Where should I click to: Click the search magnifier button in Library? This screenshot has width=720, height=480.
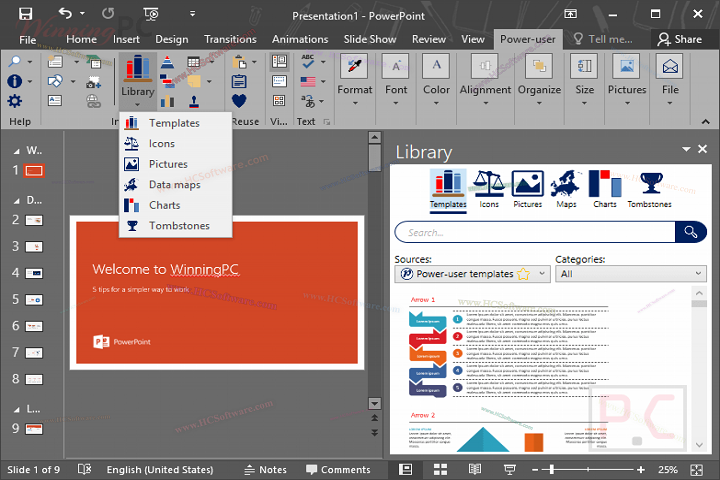click(691, 232)
